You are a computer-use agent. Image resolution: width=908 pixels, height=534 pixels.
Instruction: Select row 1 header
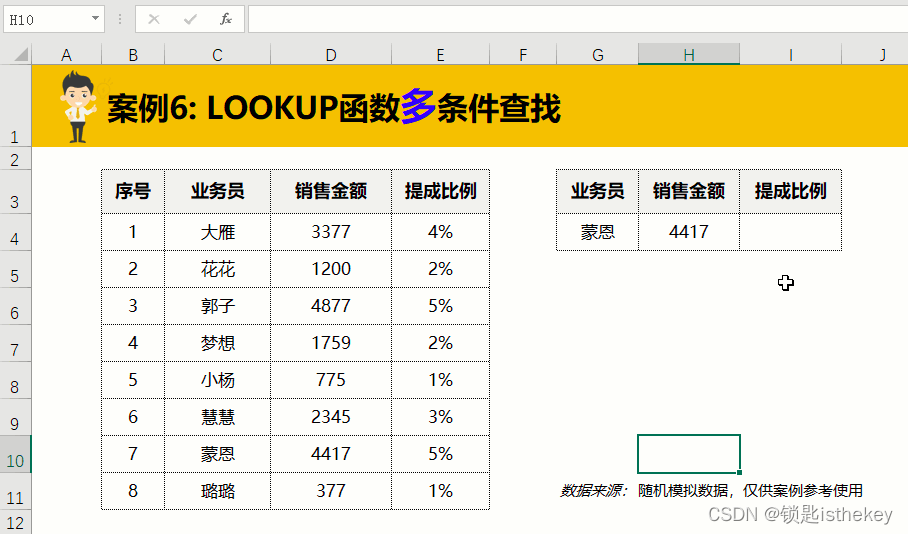pyautogui.click(x=16, y=105)
